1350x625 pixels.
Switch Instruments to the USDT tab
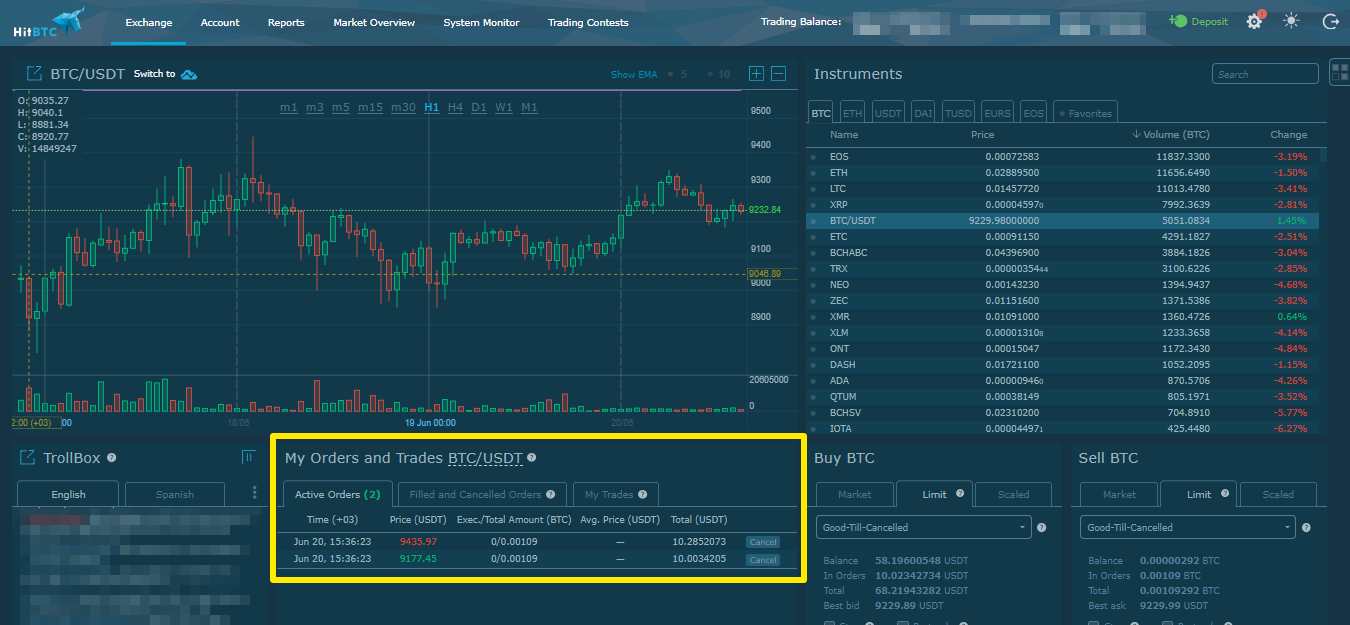pos(888,113)
